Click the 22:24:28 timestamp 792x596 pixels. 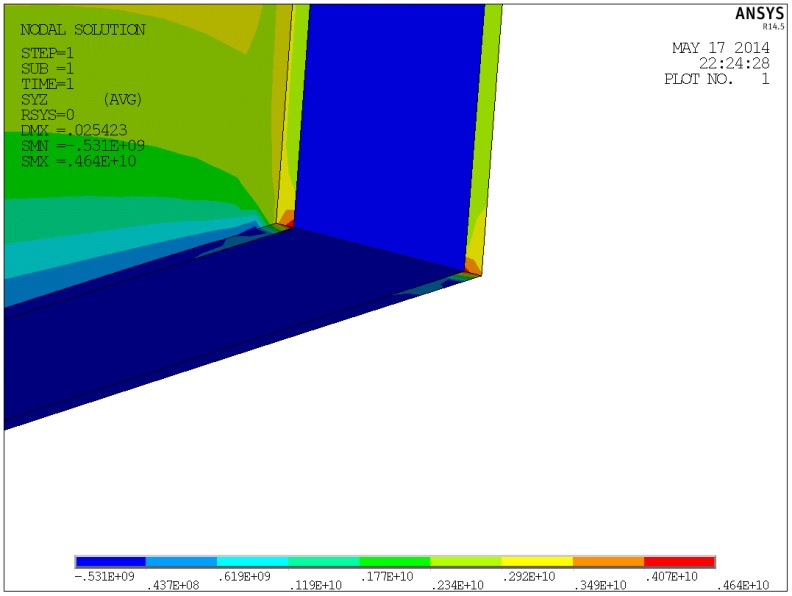tap(734, 63)
